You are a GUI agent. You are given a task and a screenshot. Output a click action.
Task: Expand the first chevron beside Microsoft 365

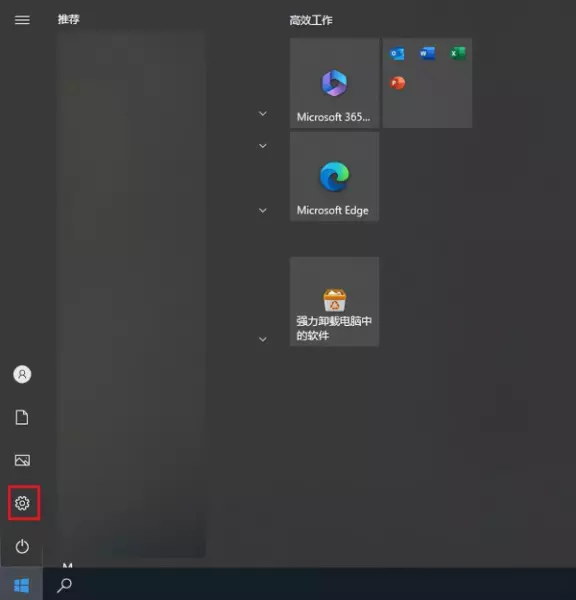tap(263, 114)
